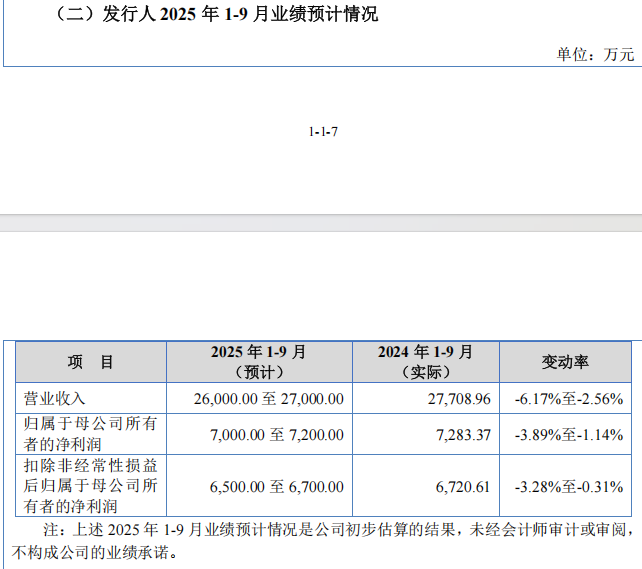
Task: Select the -6.17%至-2.56% change rate cell
Action: pos(568,398)
